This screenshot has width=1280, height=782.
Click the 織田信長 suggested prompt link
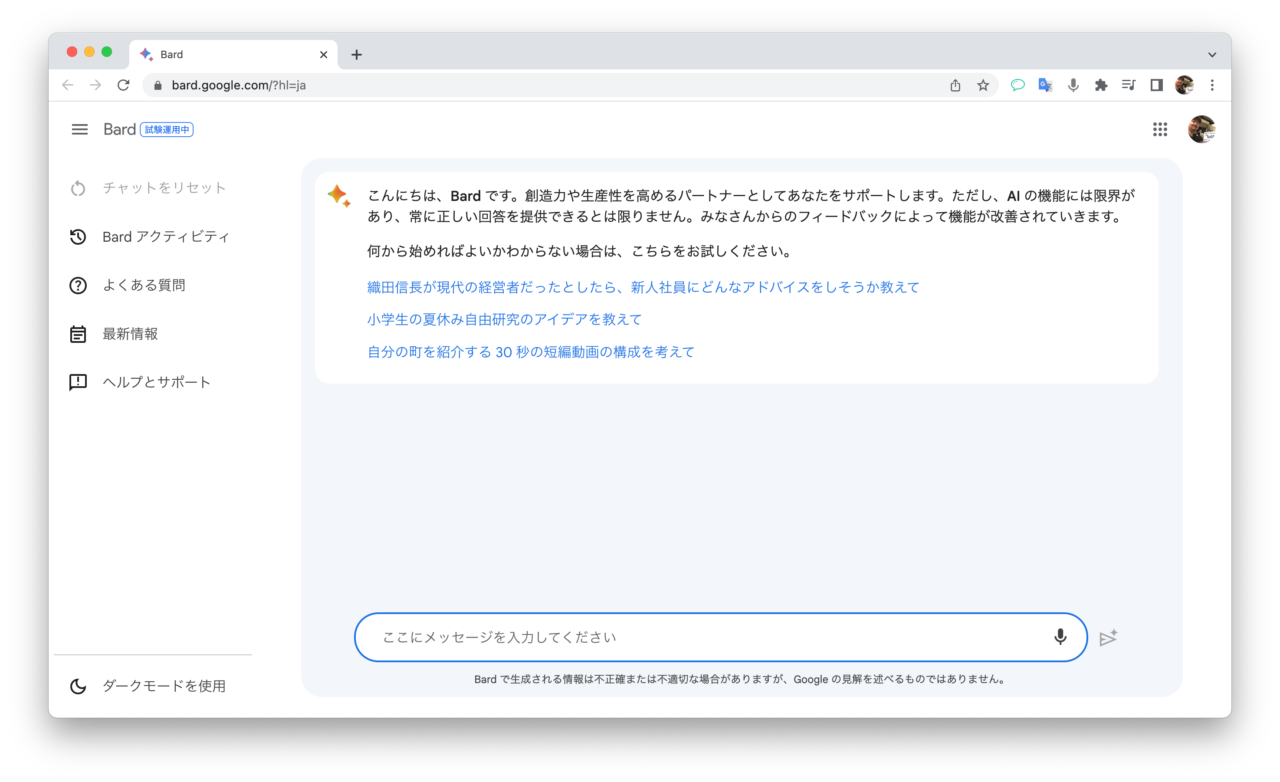tap(643, 287)
